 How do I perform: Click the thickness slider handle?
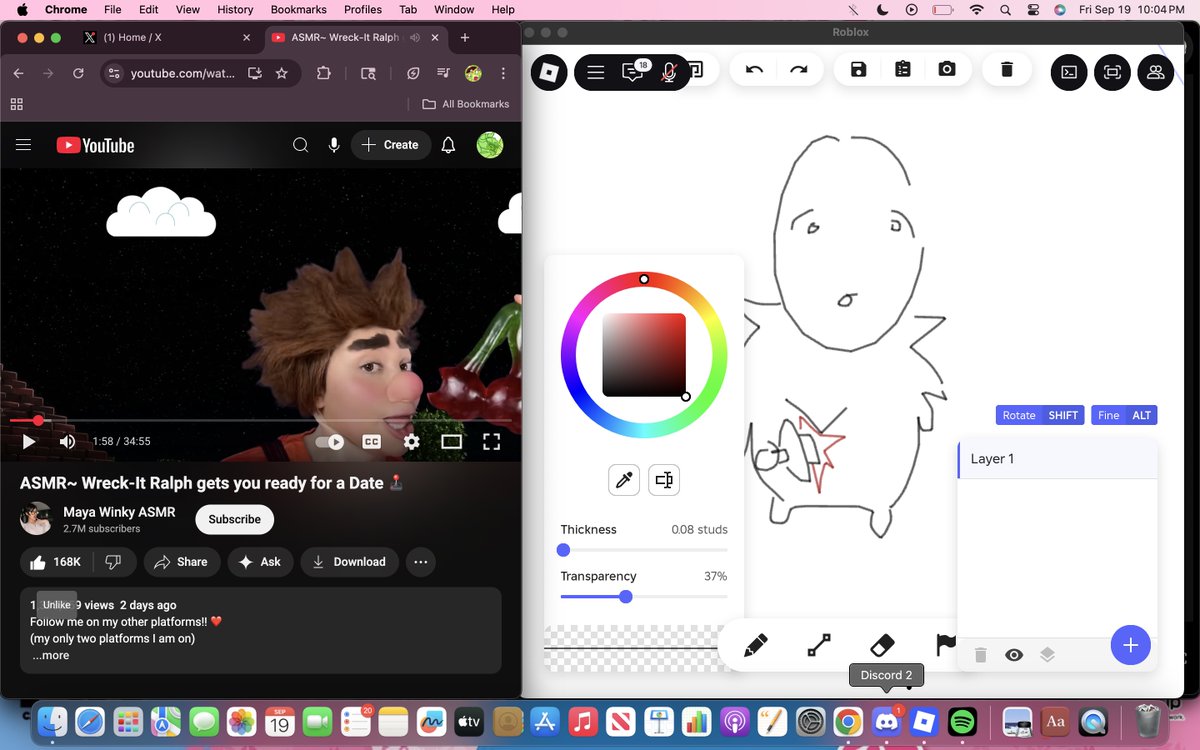pyautogui.click(x=563, y=550)
